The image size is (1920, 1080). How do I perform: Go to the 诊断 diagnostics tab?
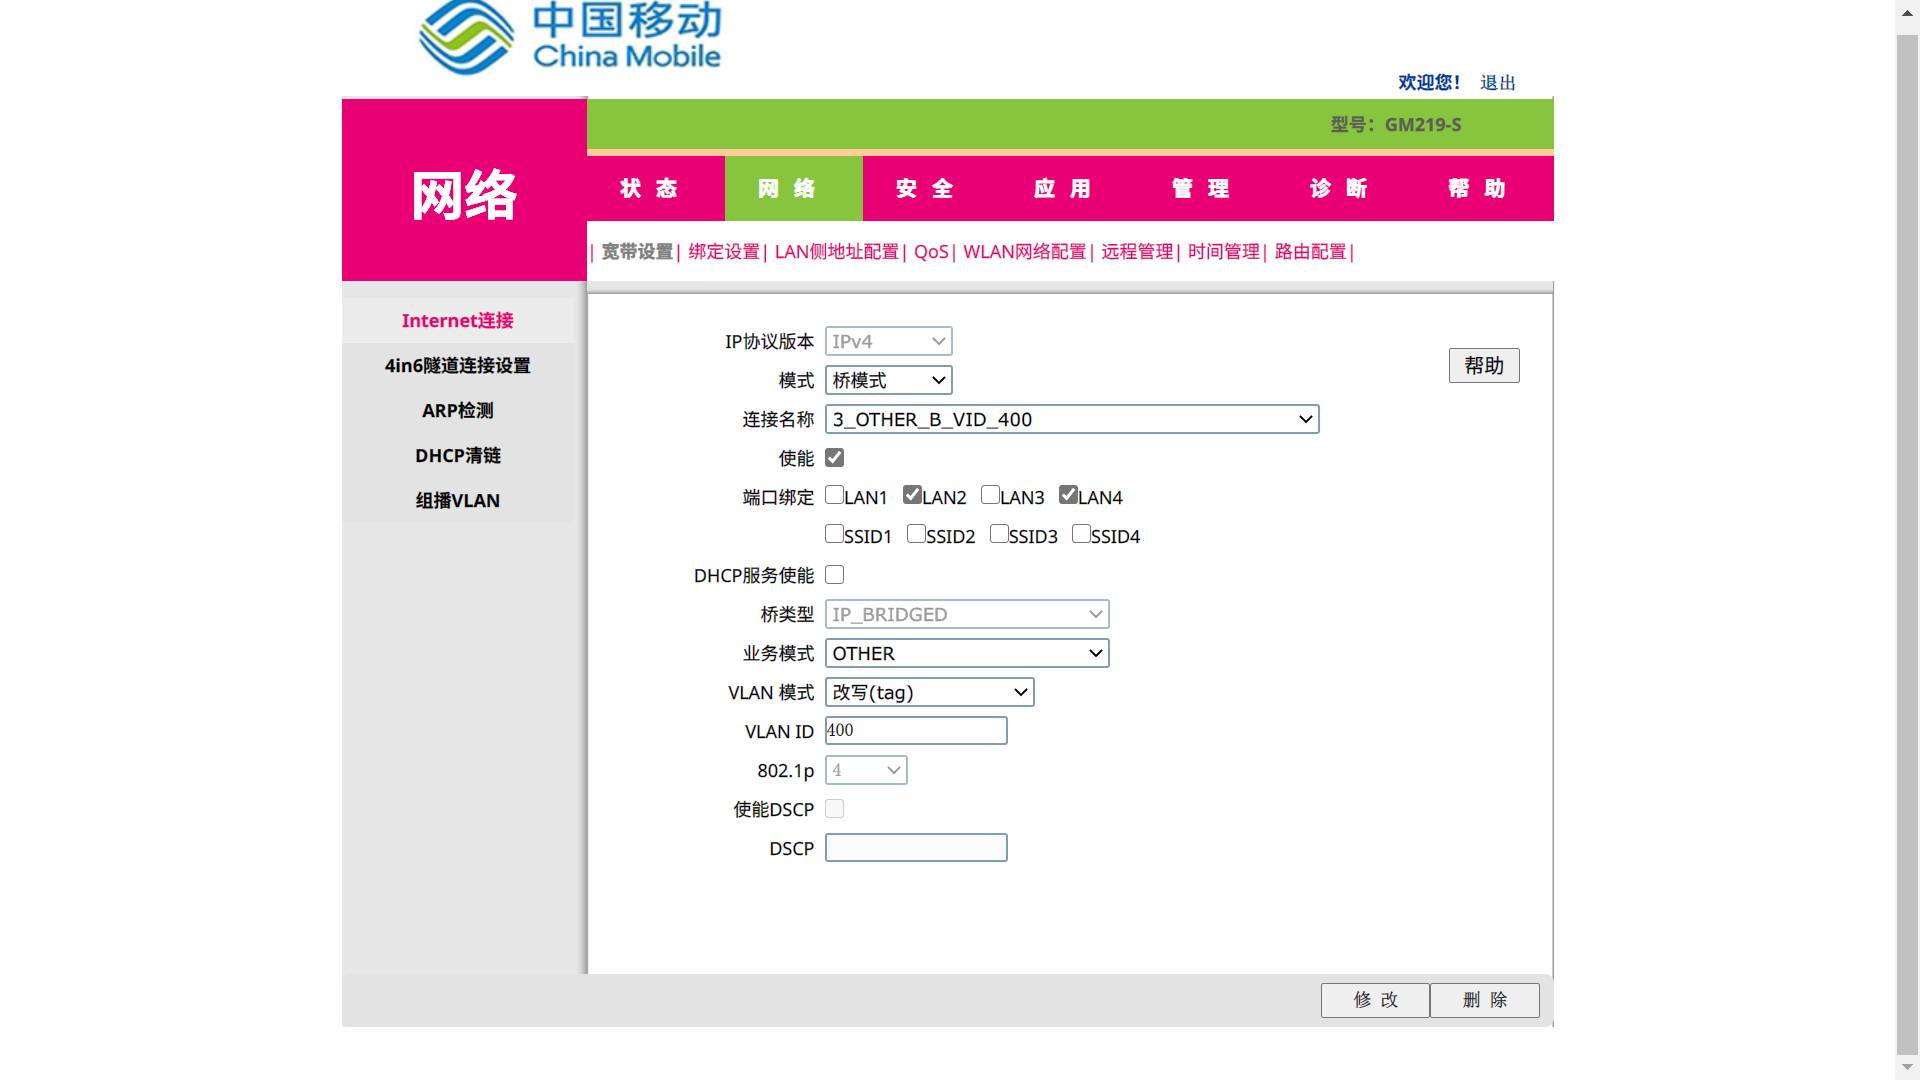(x=1340, y=188)
